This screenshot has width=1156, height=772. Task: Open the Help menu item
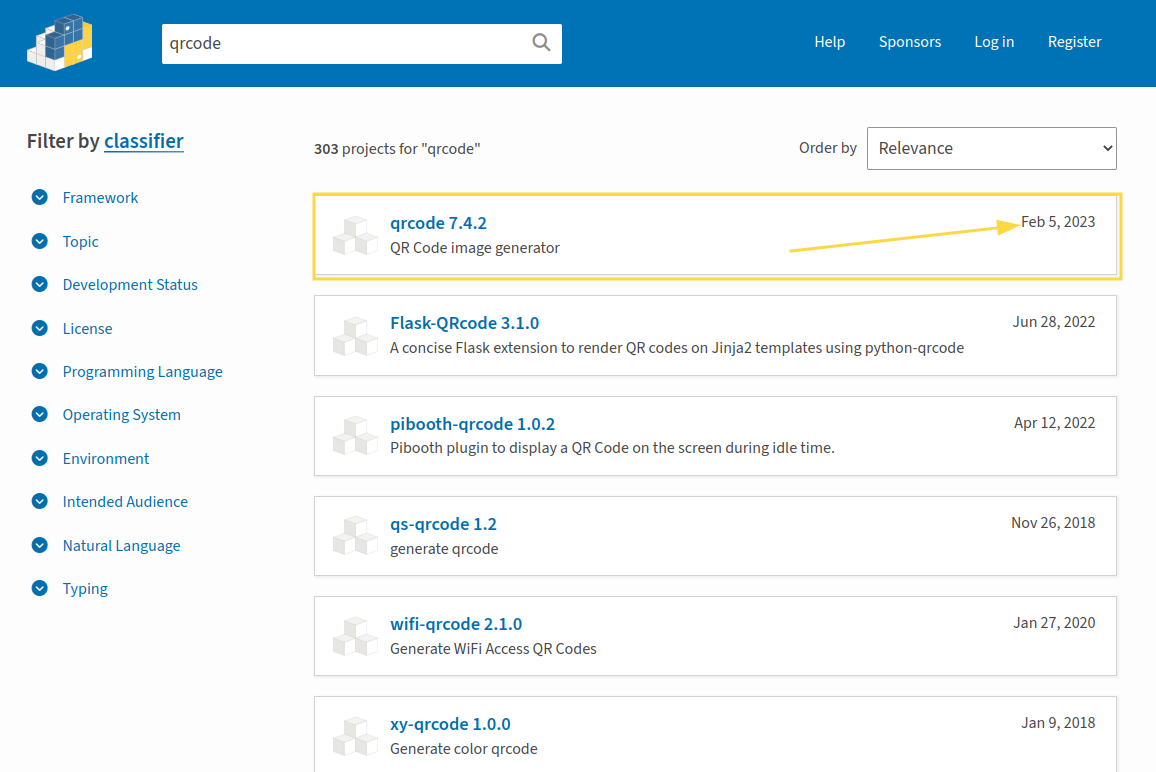click(829, 42)
